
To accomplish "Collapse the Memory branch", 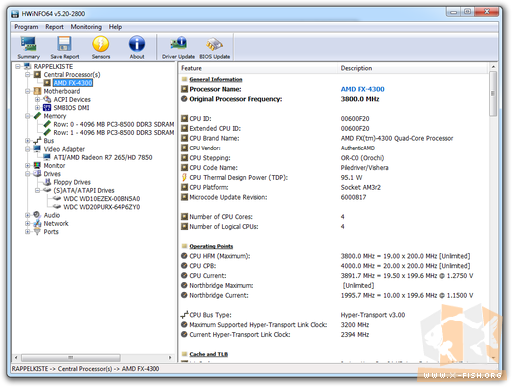I will point(28,116).
